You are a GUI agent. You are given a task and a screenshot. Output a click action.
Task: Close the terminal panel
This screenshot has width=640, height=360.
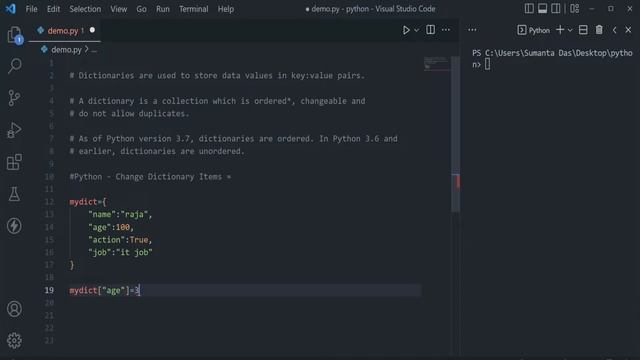click(x=628, y=30)
